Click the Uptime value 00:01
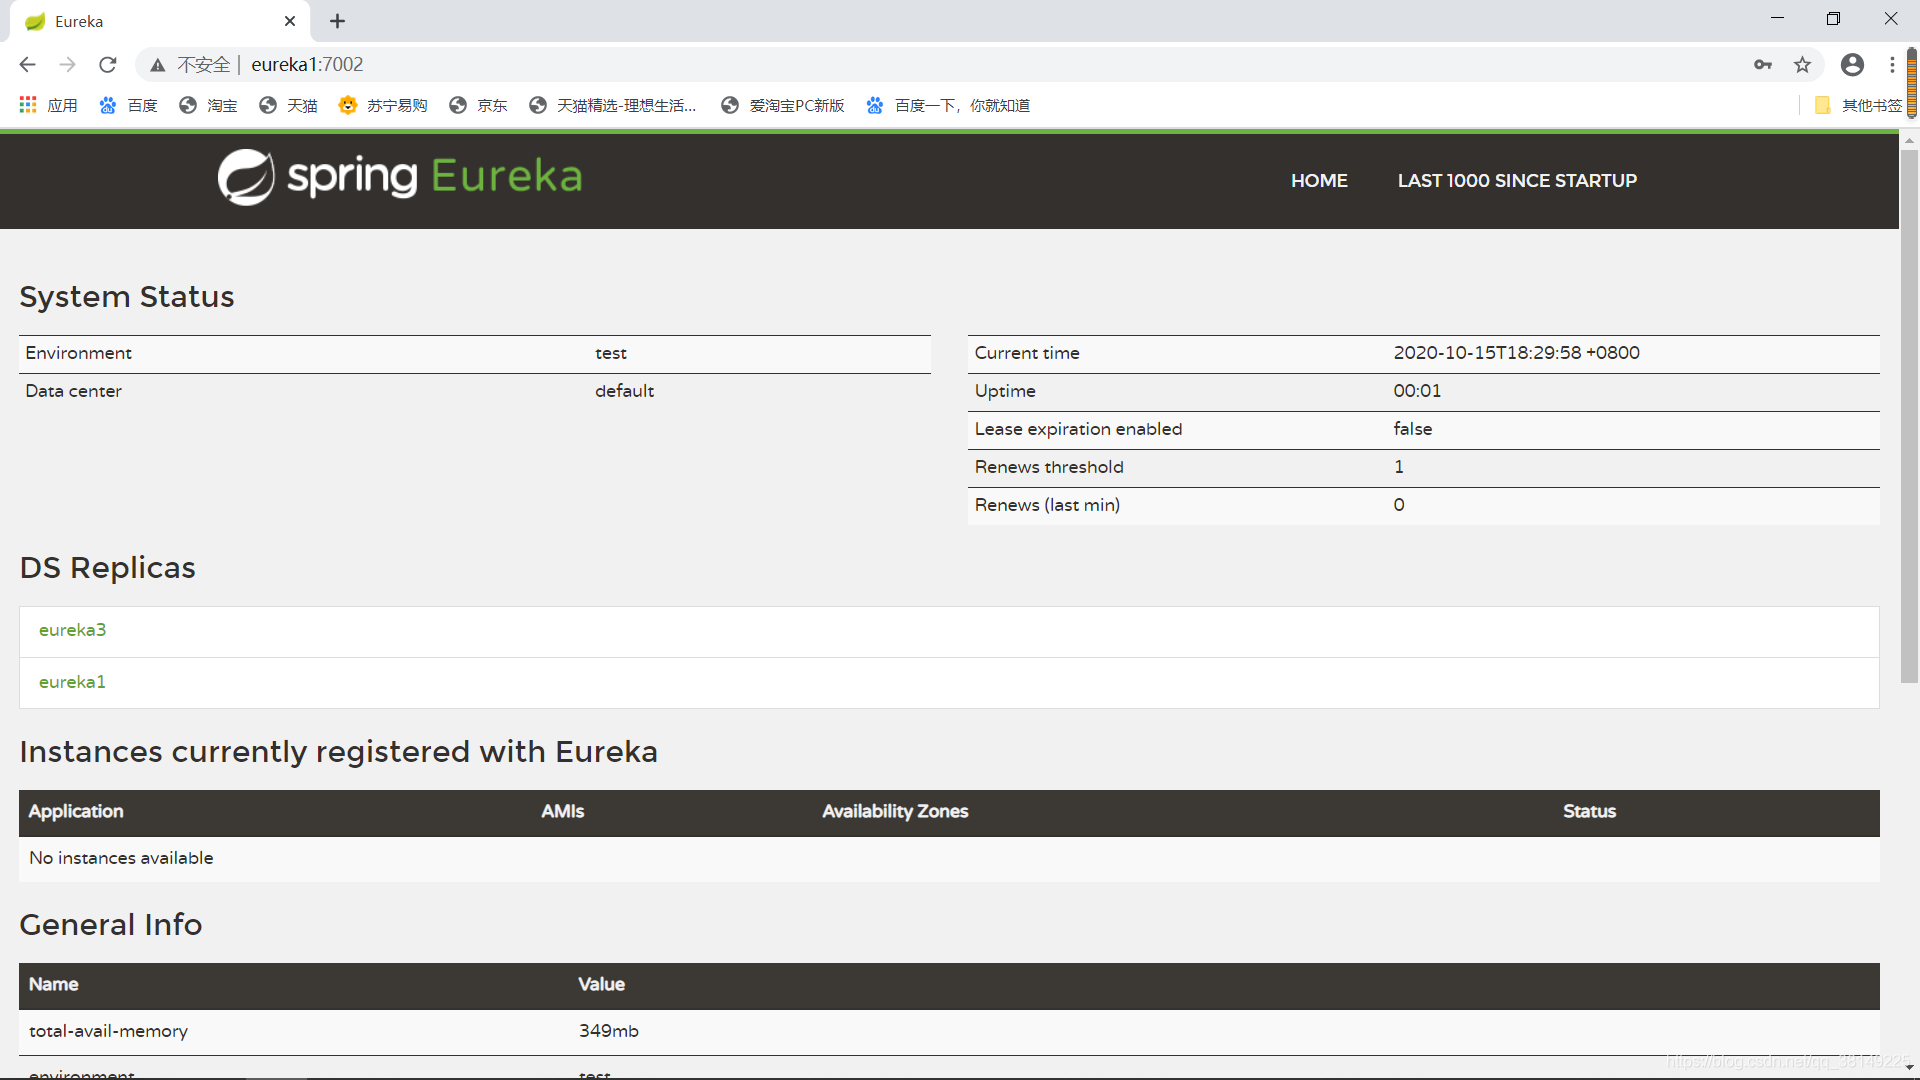 tap(1417, 391)
